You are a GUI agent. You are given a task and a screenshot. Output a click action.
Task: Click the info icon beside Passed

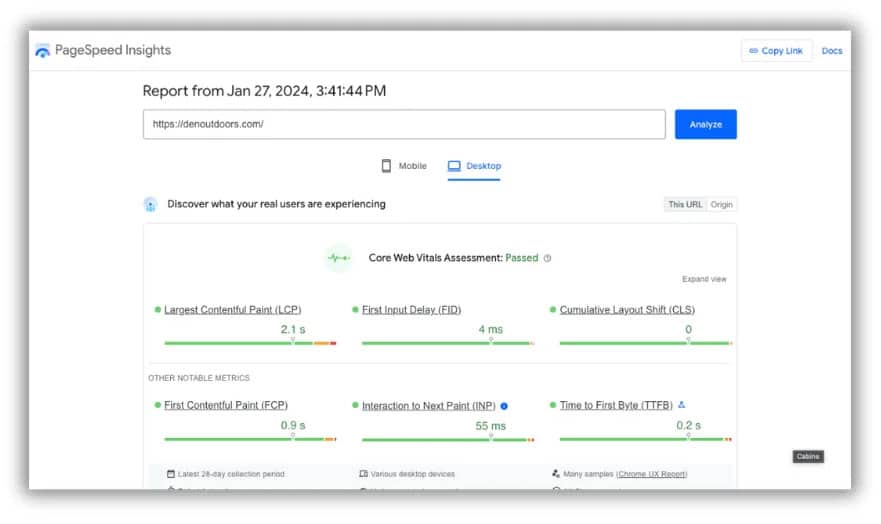click(547, 258)
